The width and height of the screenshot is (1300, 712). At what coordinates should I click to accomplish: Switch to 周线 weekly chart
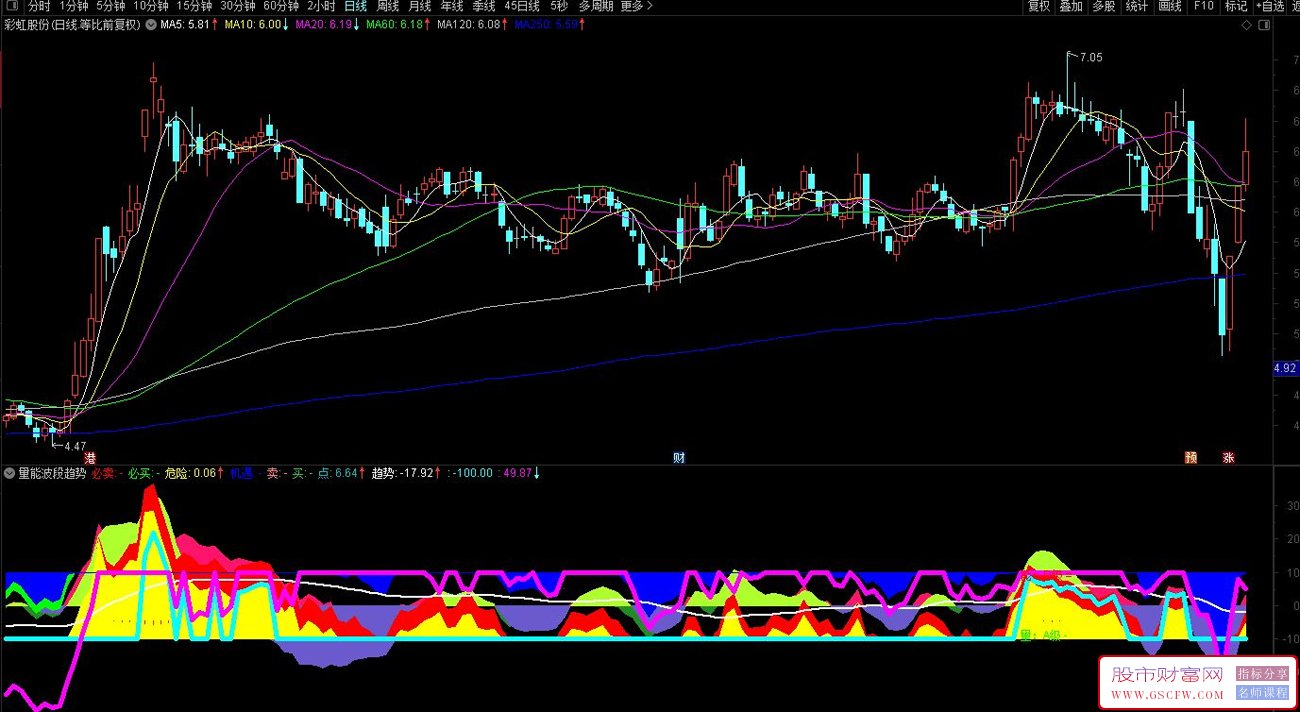(388, 6)
